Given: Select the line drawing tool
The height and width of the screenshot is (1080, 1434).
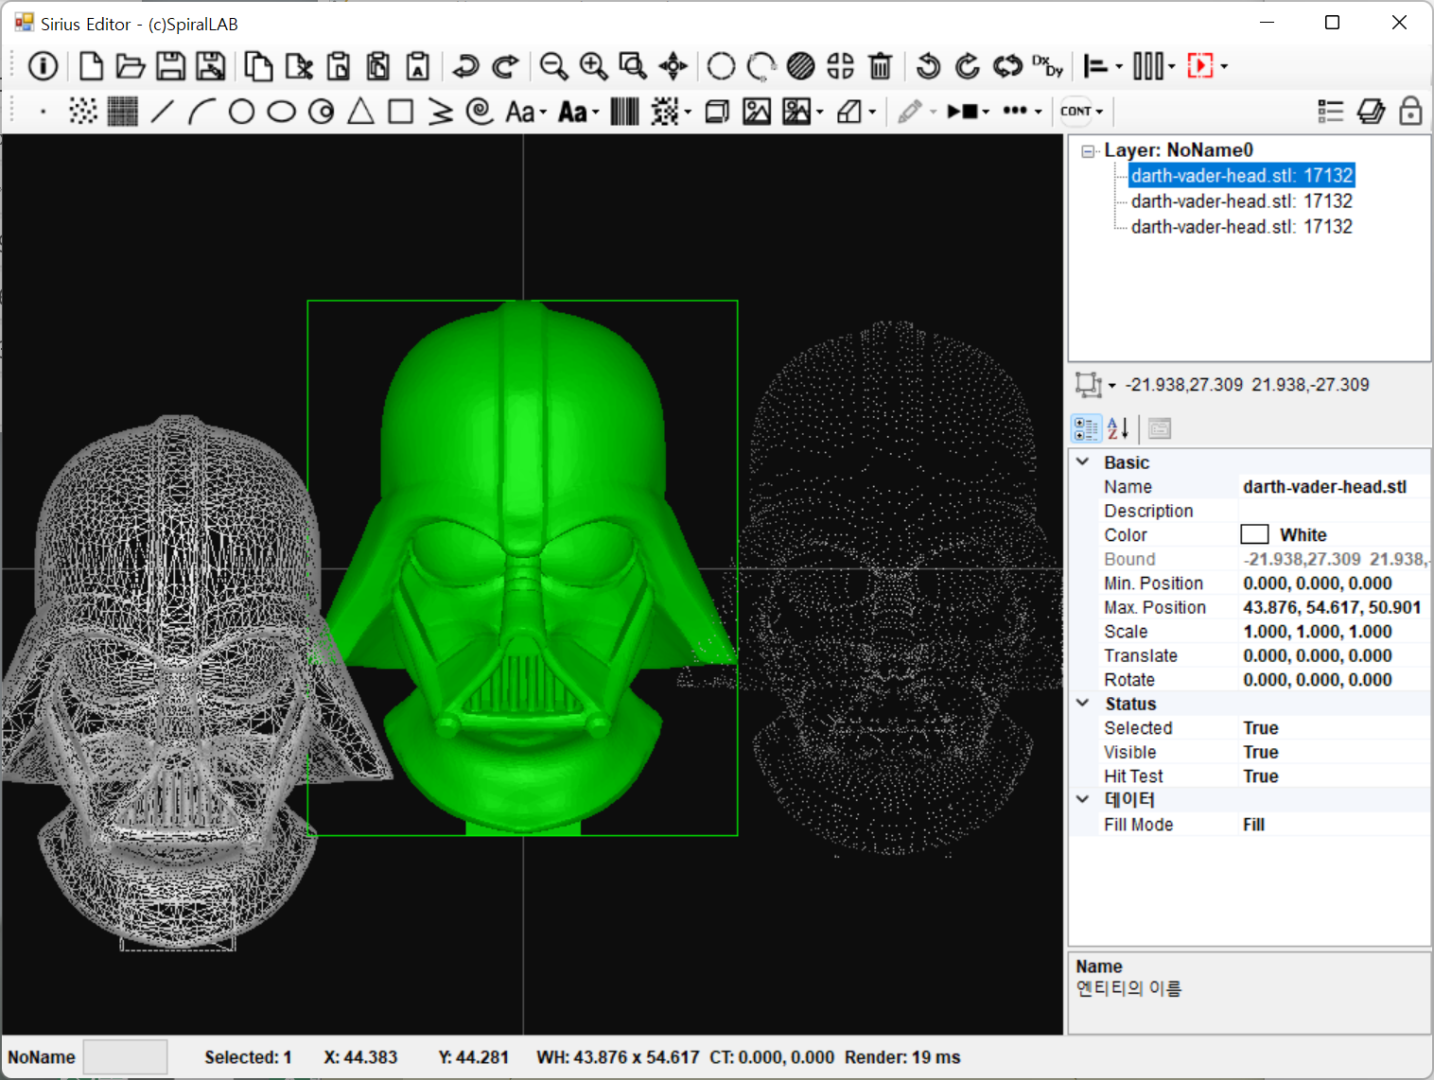Looking at the screenshot, I should (x=162, y=111).
